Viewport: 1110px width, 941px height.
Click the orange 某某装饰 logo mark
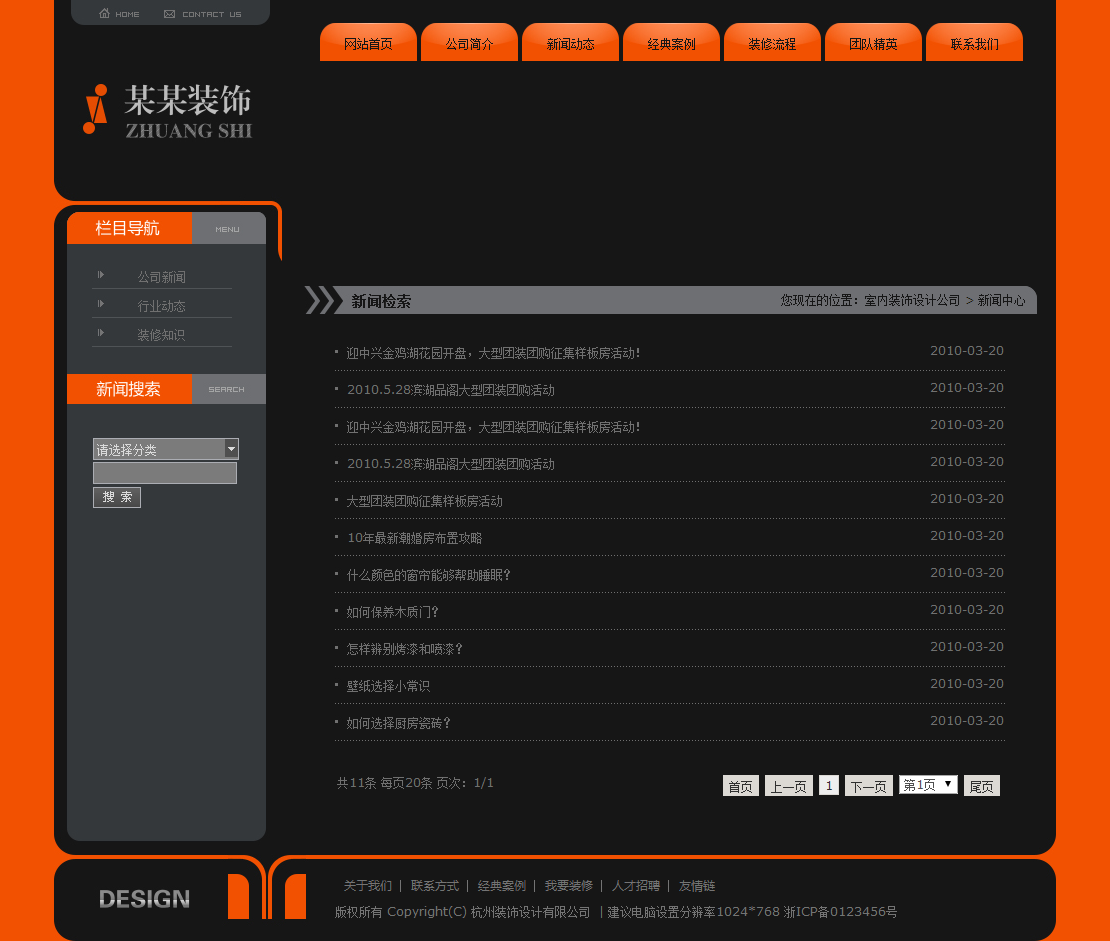point(94,108)
